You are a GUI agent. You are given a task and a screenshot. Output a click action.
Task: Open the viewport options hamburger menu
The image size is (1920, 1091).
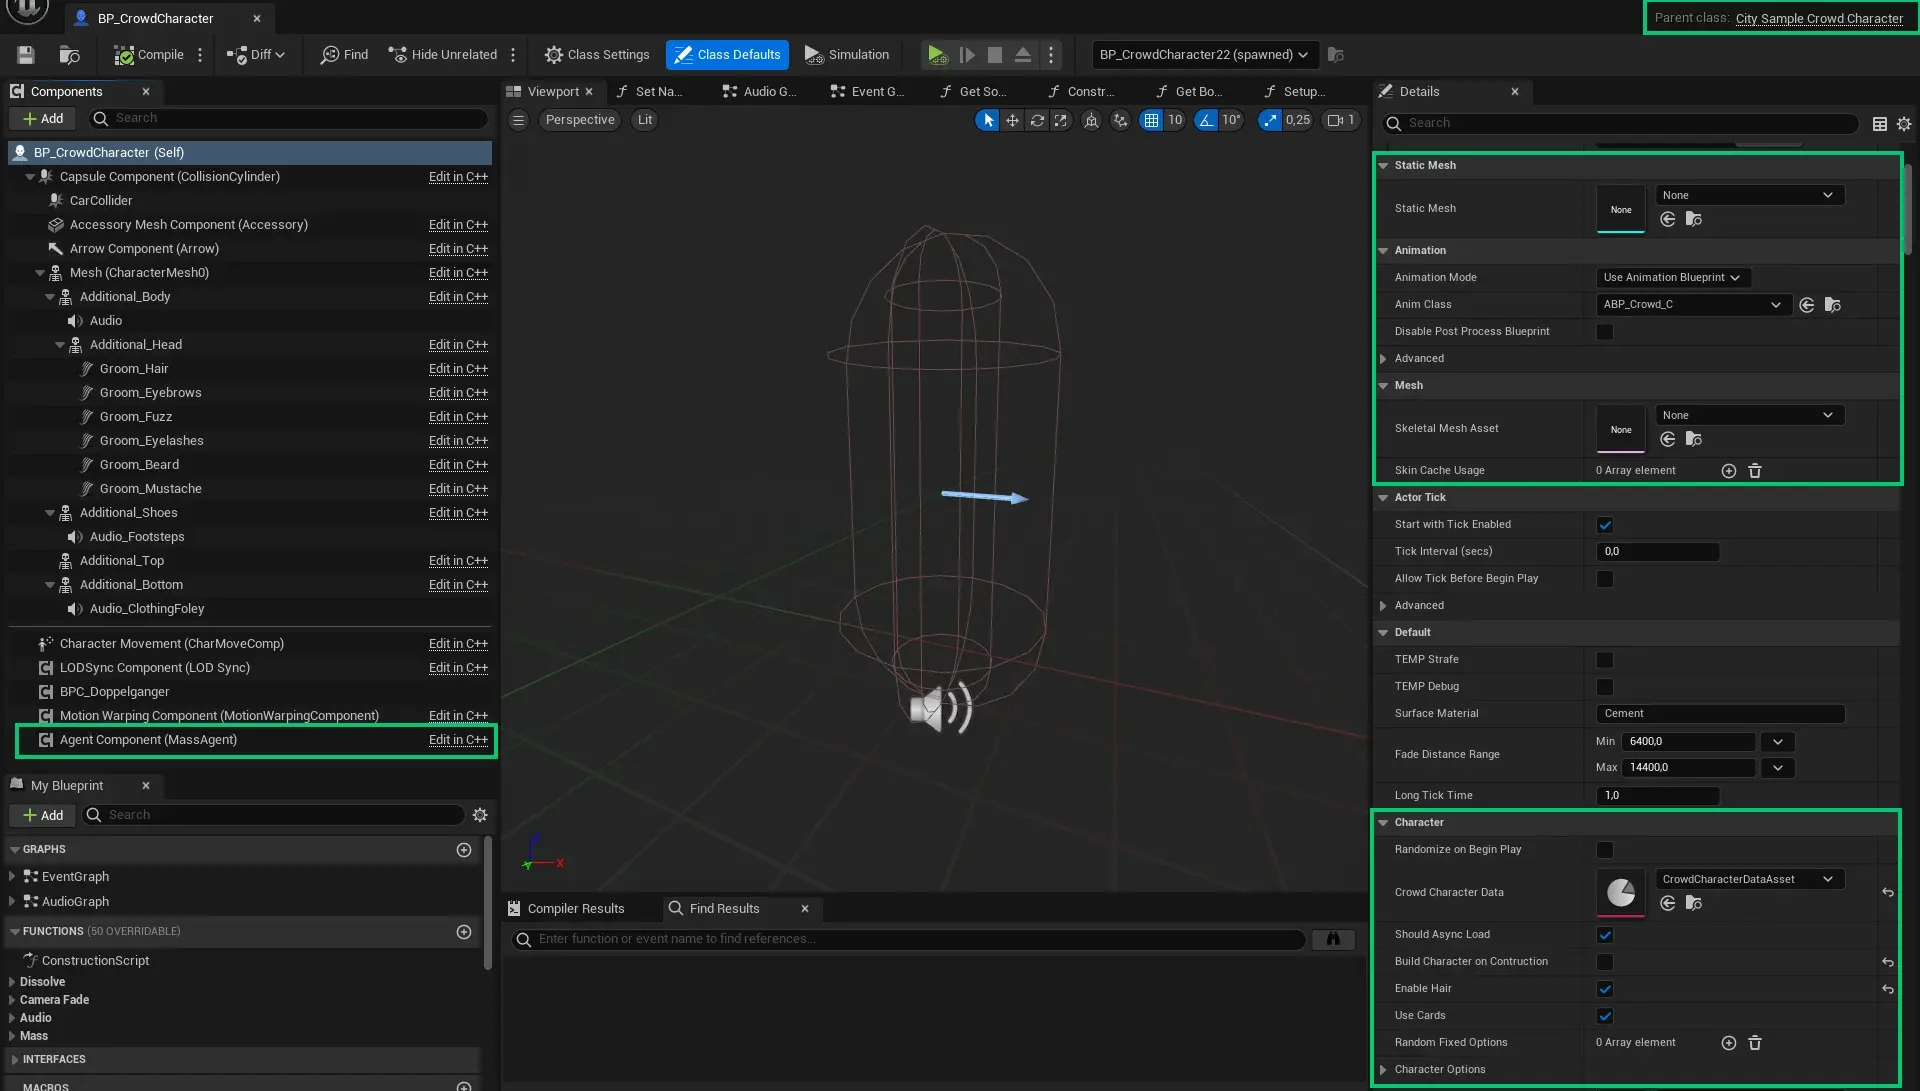(x=518, y=120)
